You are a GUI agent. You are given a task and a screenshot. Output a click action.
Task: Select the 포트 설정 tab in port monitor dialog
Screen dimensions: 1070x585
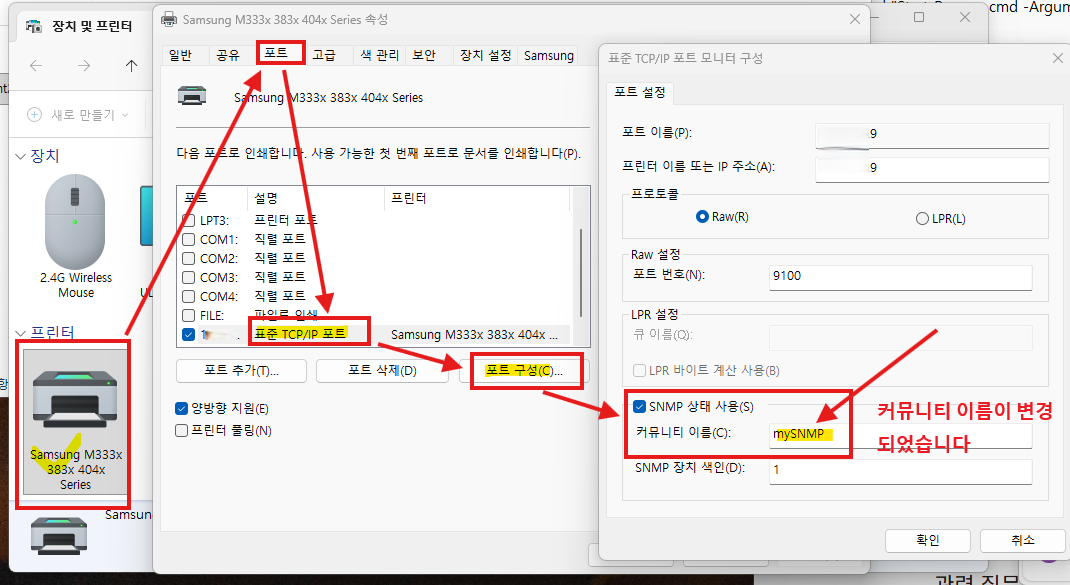click(x=639, y=92)
